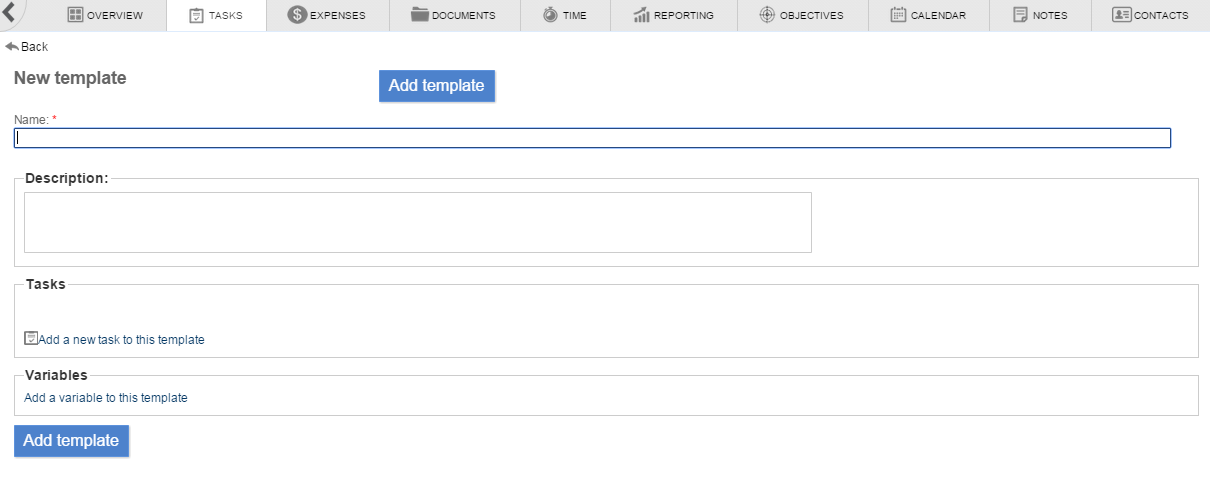1210x490 pixels.
Task: Click the Tasks checklist icon
Action: coord(197,15)
